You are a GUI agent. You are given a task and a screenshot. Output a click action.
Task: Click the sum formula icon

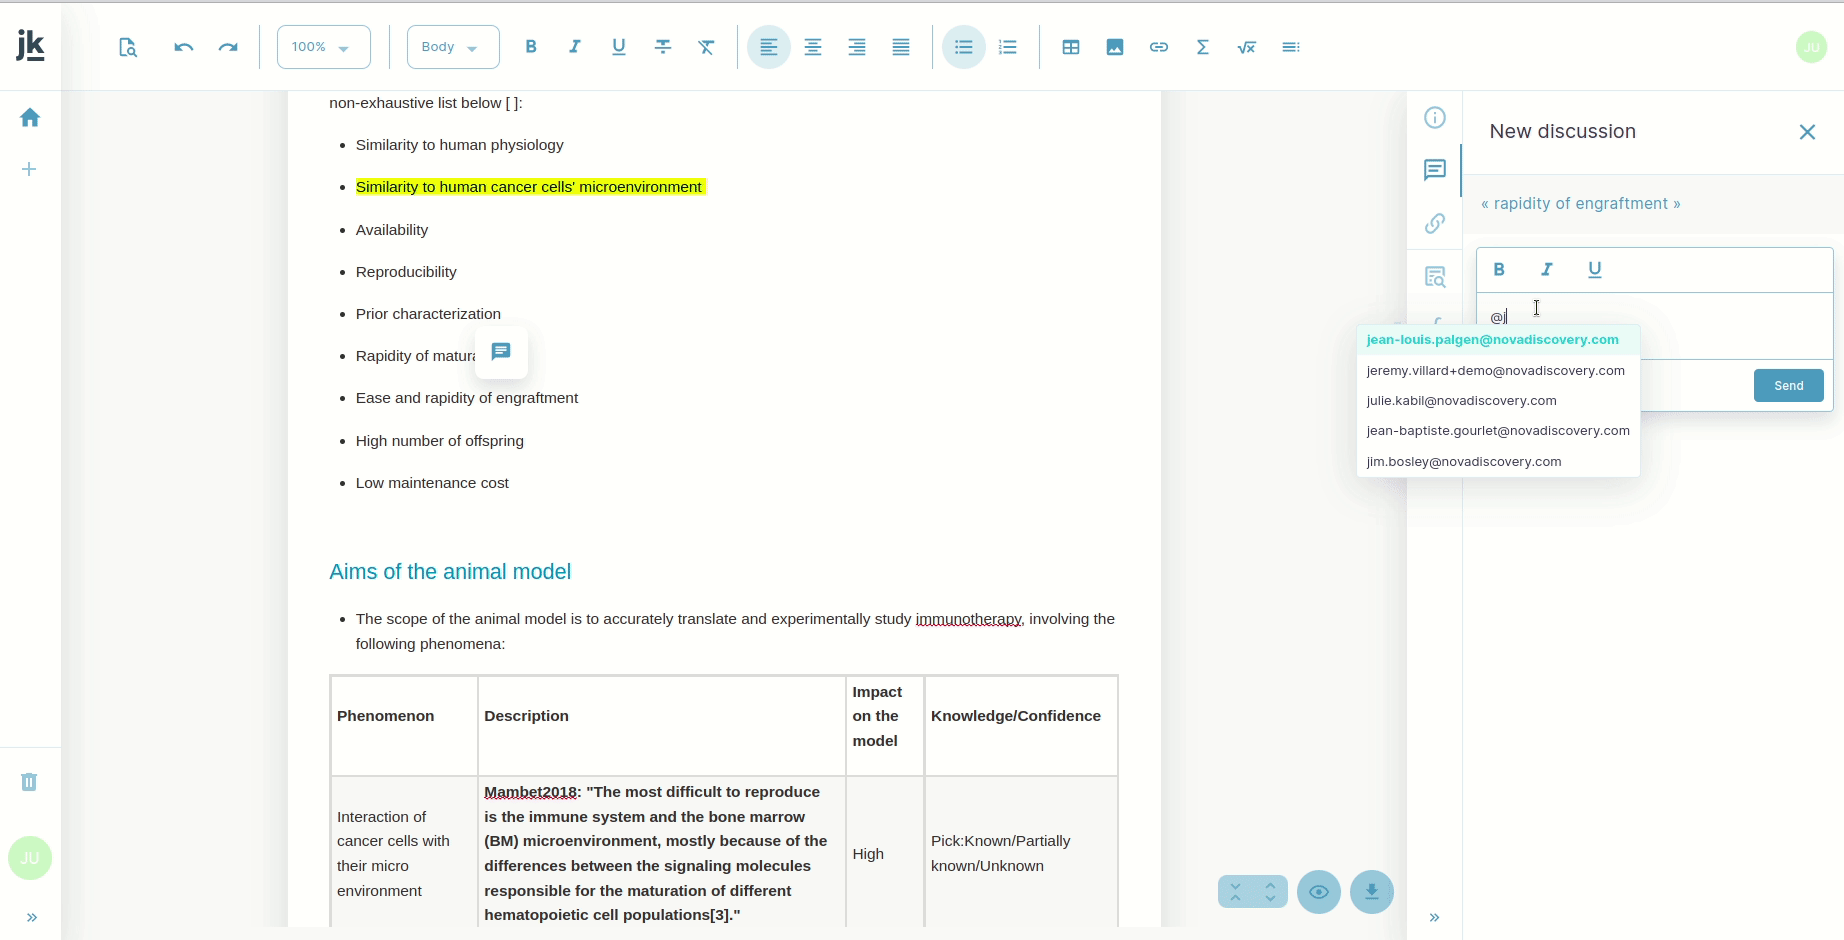click(x=1203, y=47)
